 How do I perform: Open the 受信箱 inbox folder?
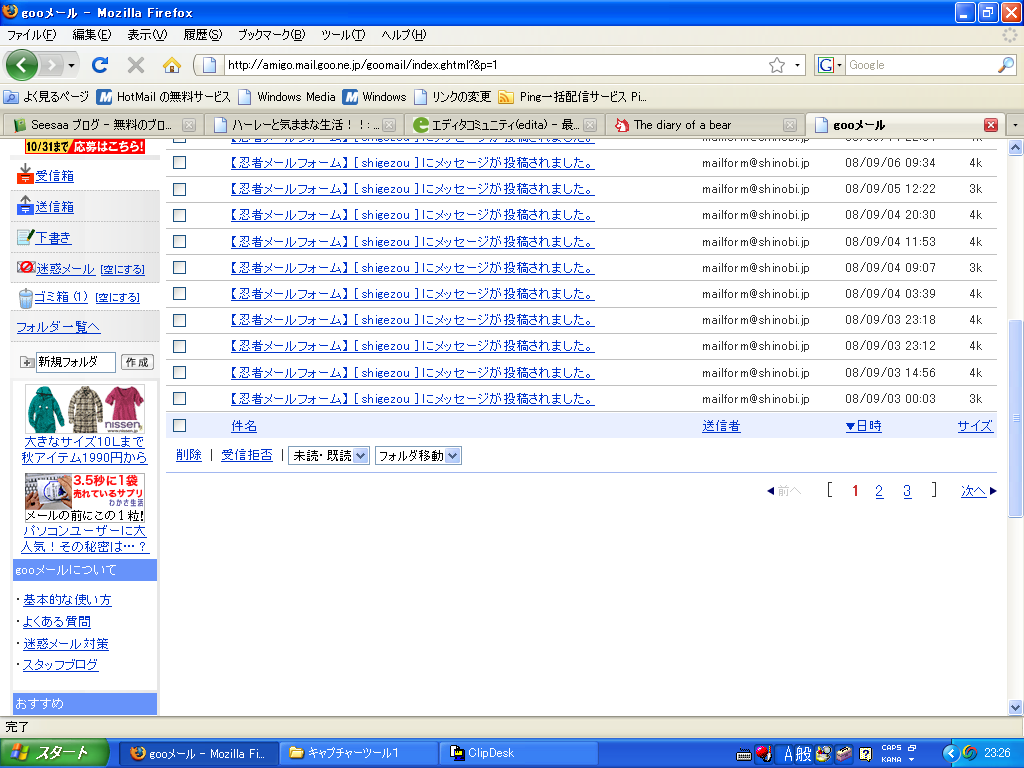pyautogui.click(x=54, y=176)
